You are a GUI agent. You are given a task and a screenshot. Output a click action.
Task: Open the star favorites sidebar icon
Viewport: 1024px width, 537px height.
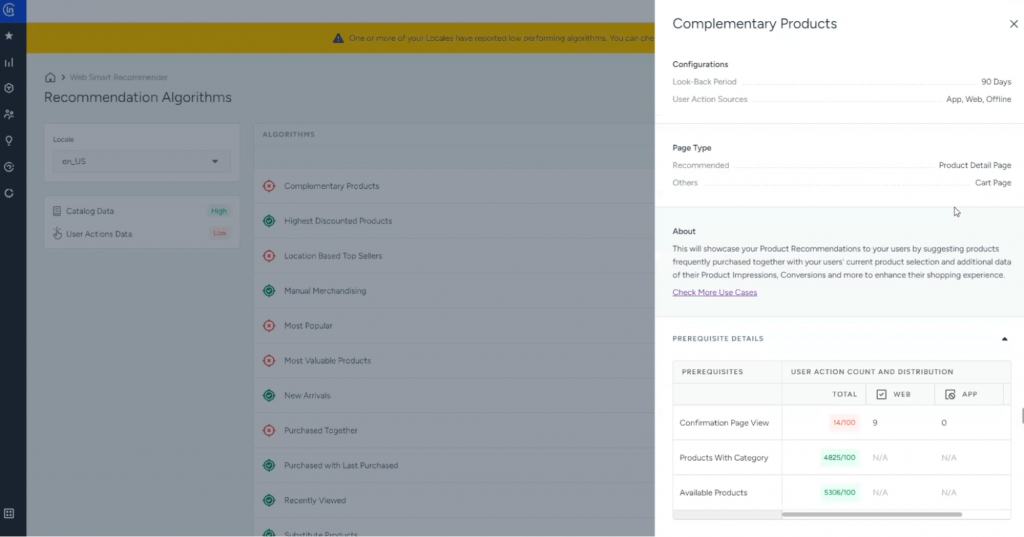[9, 36]
